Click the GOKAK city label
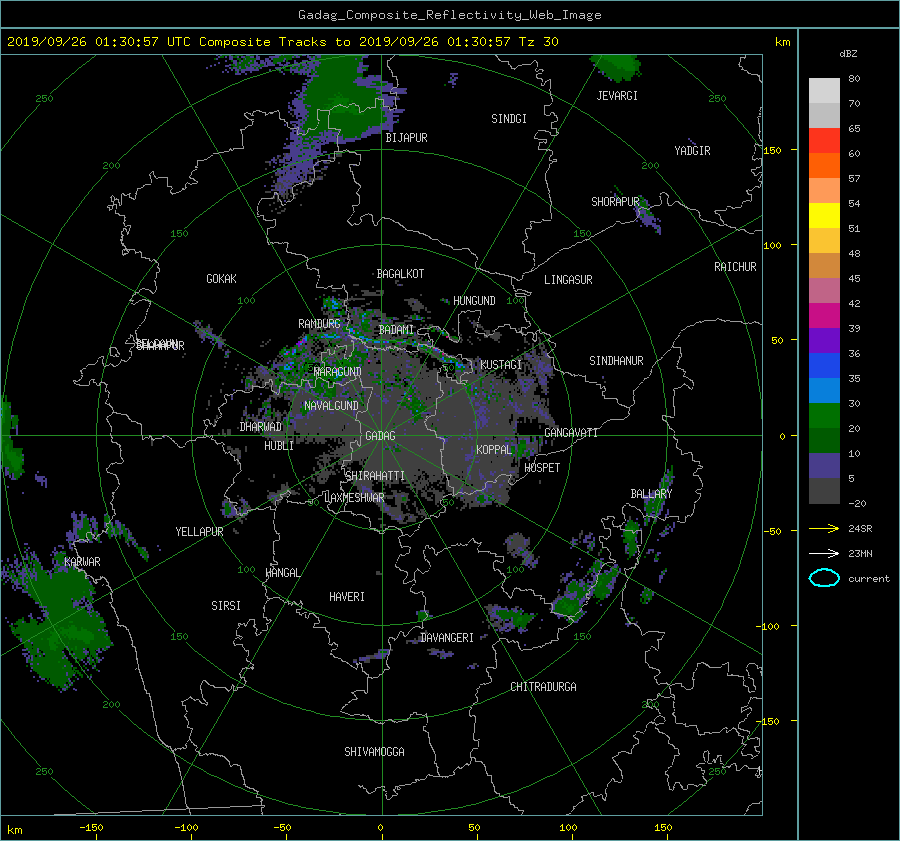The image size is (900, 841). 221,279
